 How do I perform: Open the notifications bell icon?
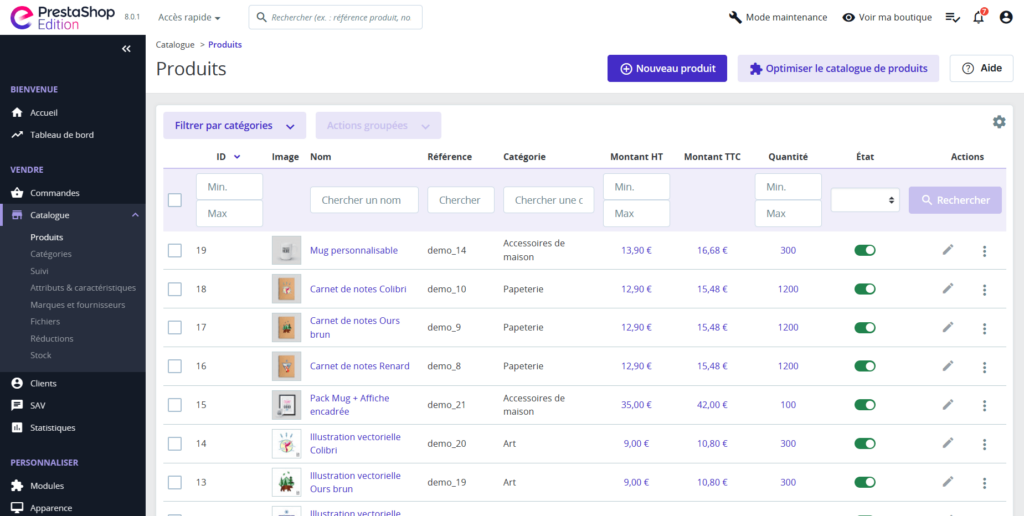click(978, 17)
